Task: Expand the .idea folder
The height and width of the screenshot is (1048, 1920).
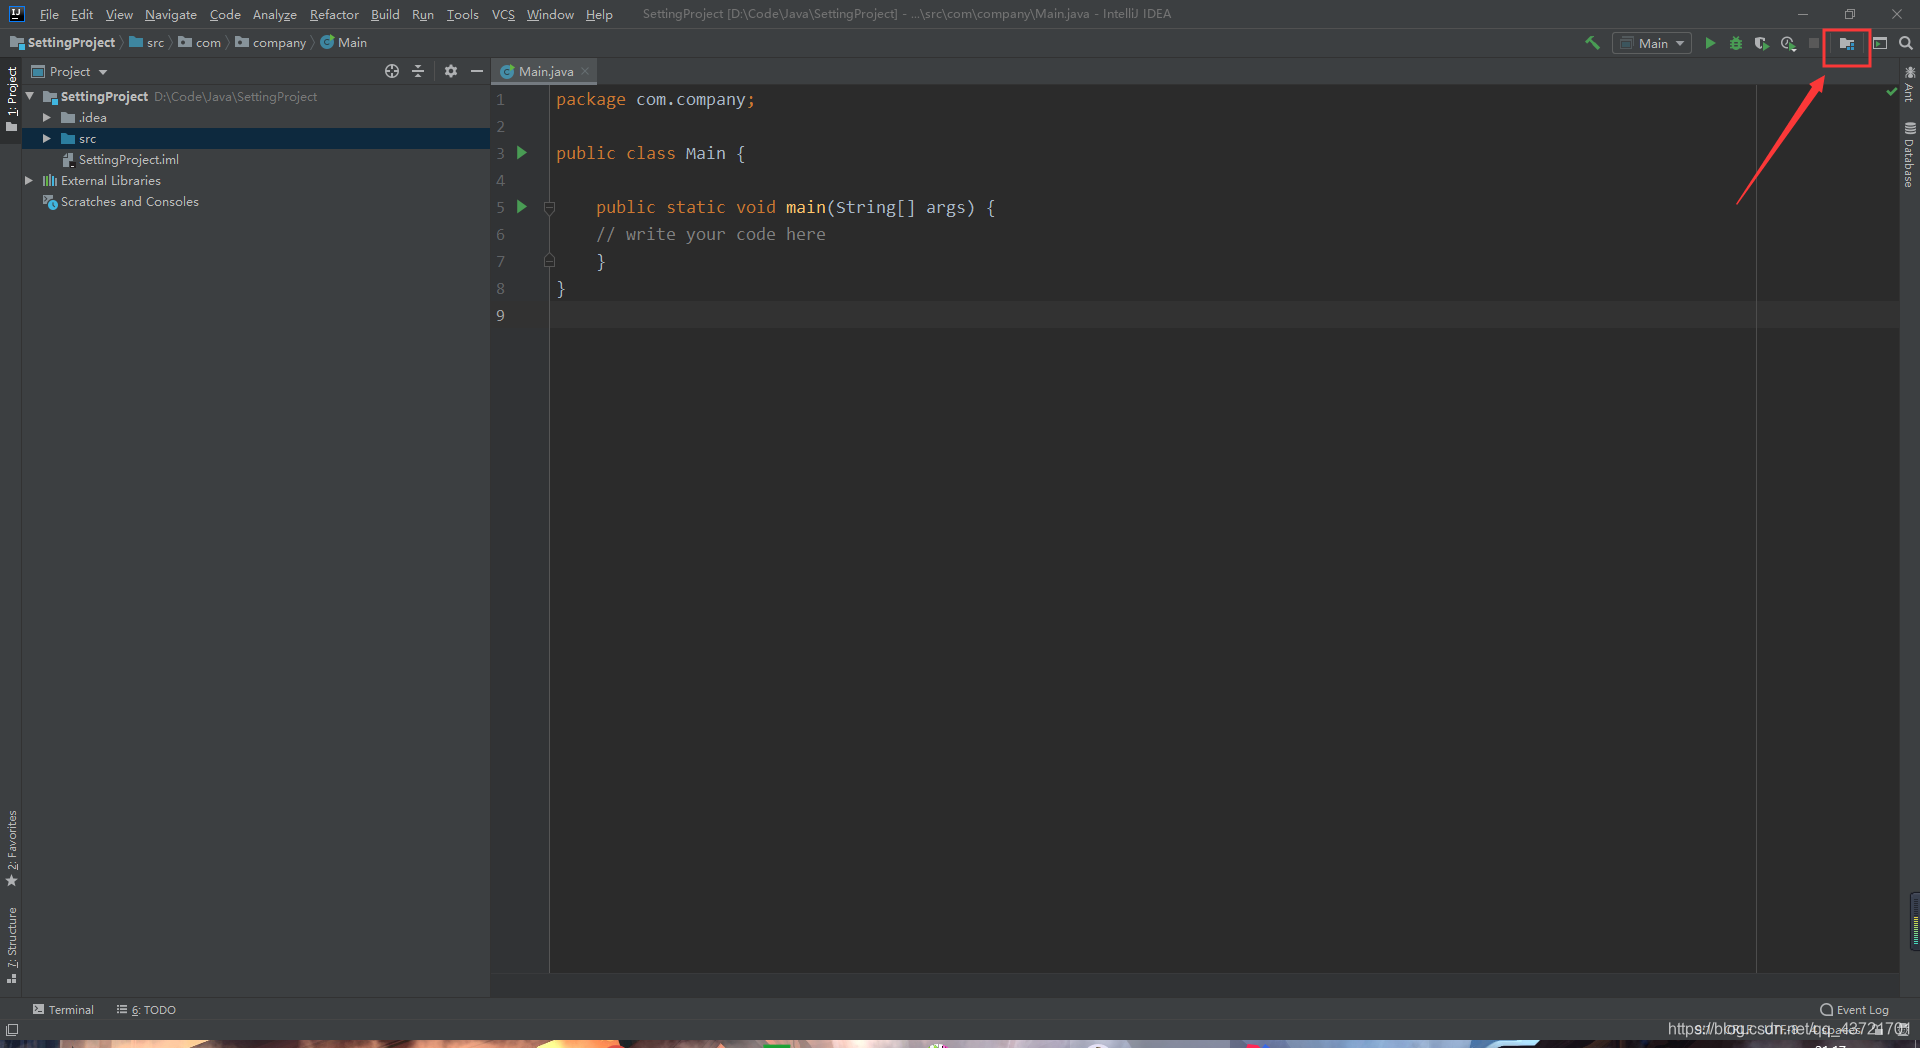Action: (x=47, y=117)
